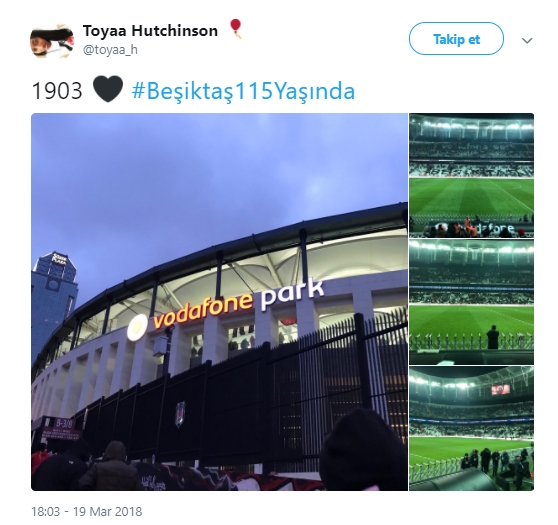Click the tweet timestamp 18:03 - 19 Mar 2018
The height and width of the screenshot is (525, 558).
87,512
